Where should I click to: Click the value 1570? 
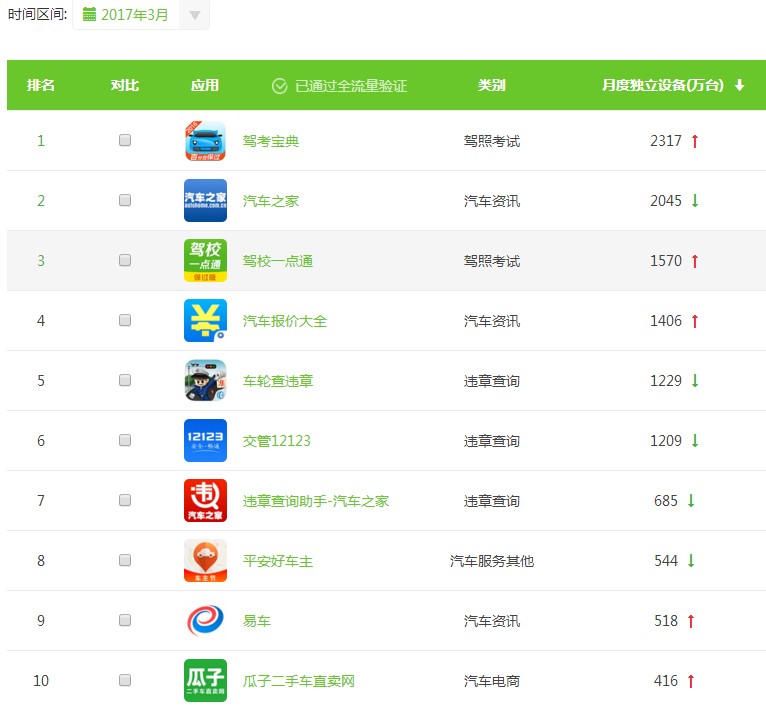tap(665, 260)
